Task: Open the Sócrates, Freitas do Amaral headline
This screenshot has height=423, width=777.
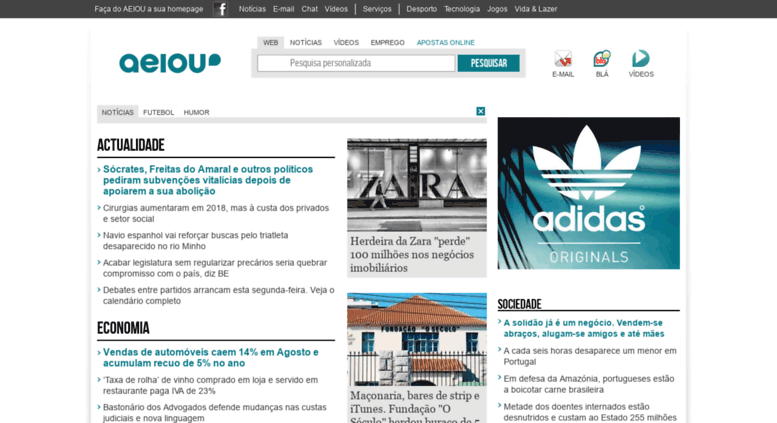Action: click(208, 180)
